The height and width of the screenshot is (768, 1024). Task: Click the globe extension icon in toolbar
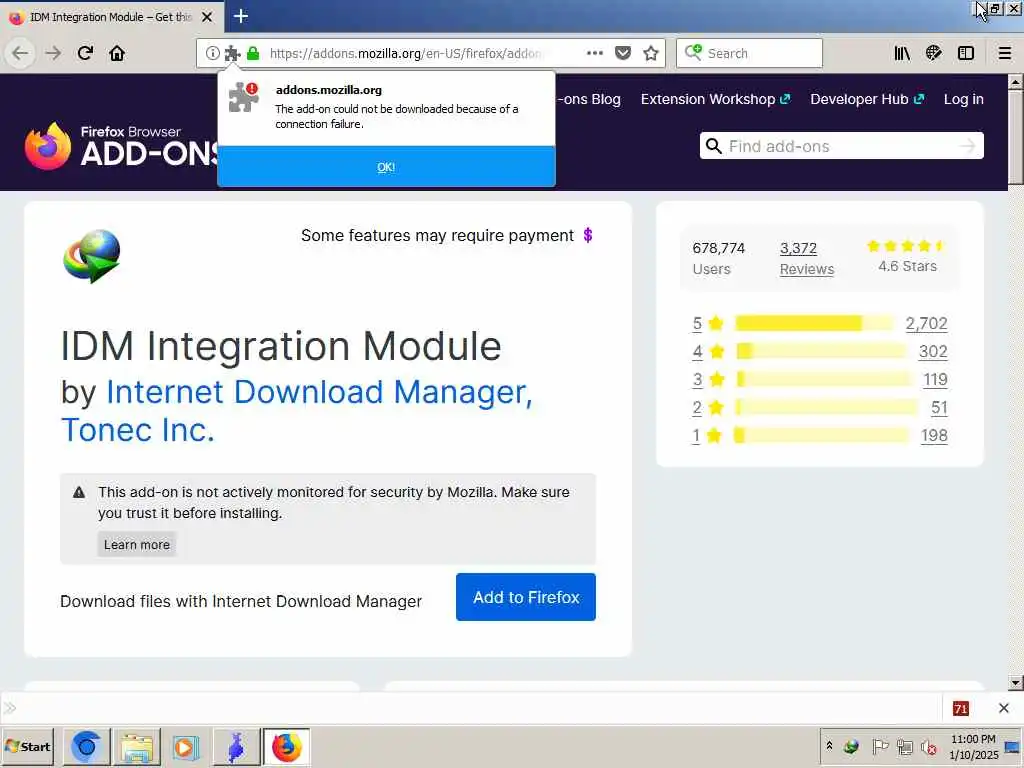[934, 53]
